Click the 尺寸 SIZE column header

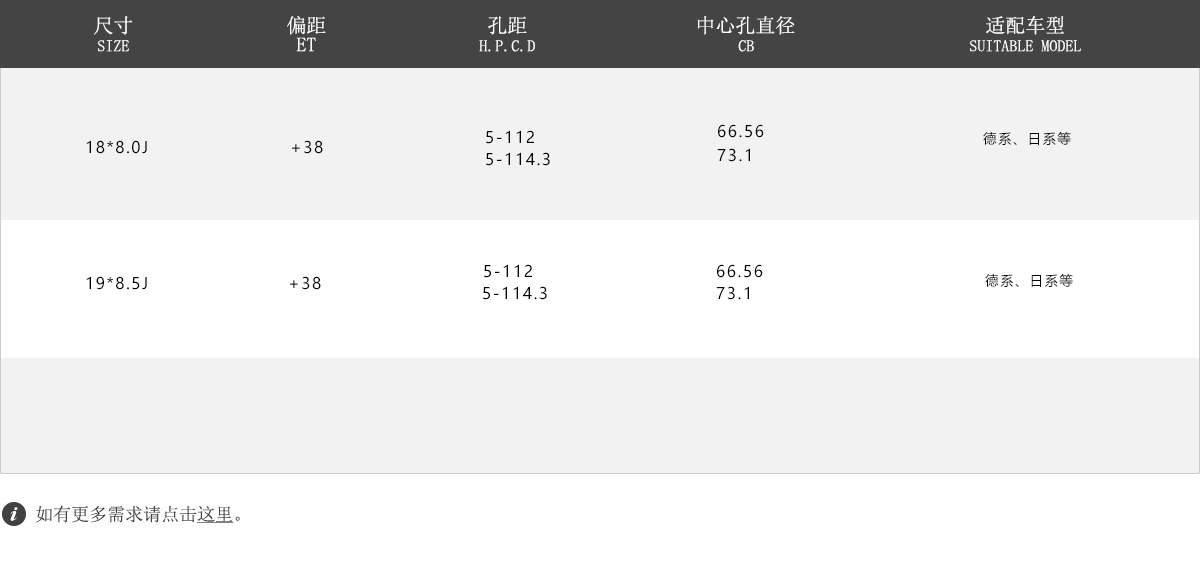click(x=113, y=34)
